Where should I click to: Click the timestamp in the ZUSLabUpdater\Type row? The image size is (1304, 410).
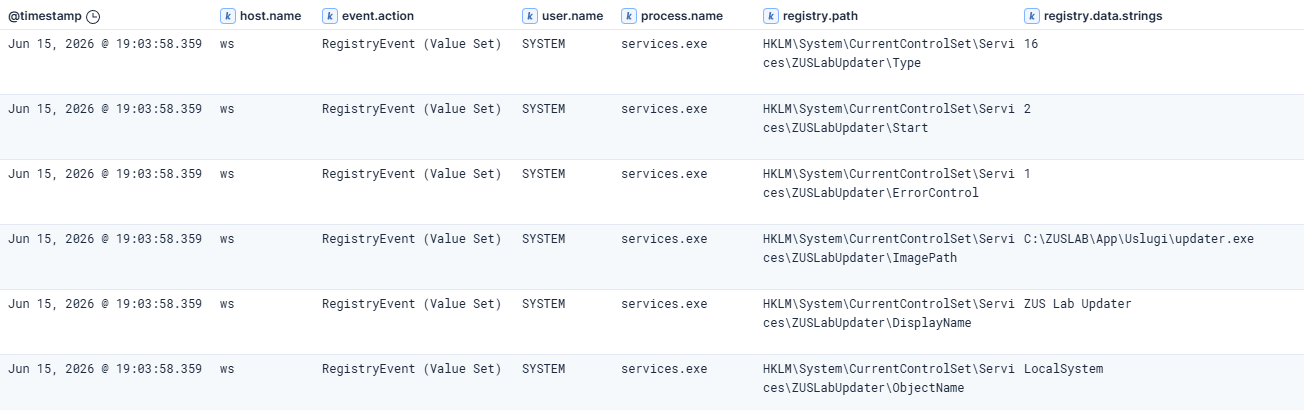(105, 44)
